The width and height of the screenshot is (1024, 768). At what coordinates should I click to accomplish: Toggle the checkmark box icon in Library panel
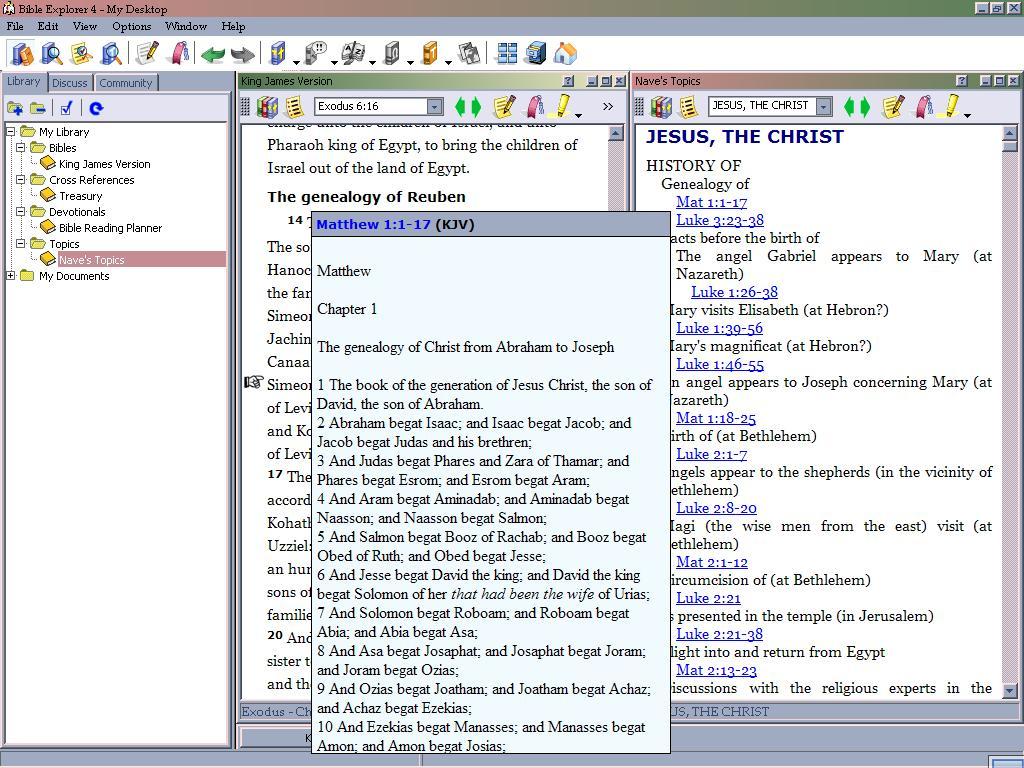66,108
